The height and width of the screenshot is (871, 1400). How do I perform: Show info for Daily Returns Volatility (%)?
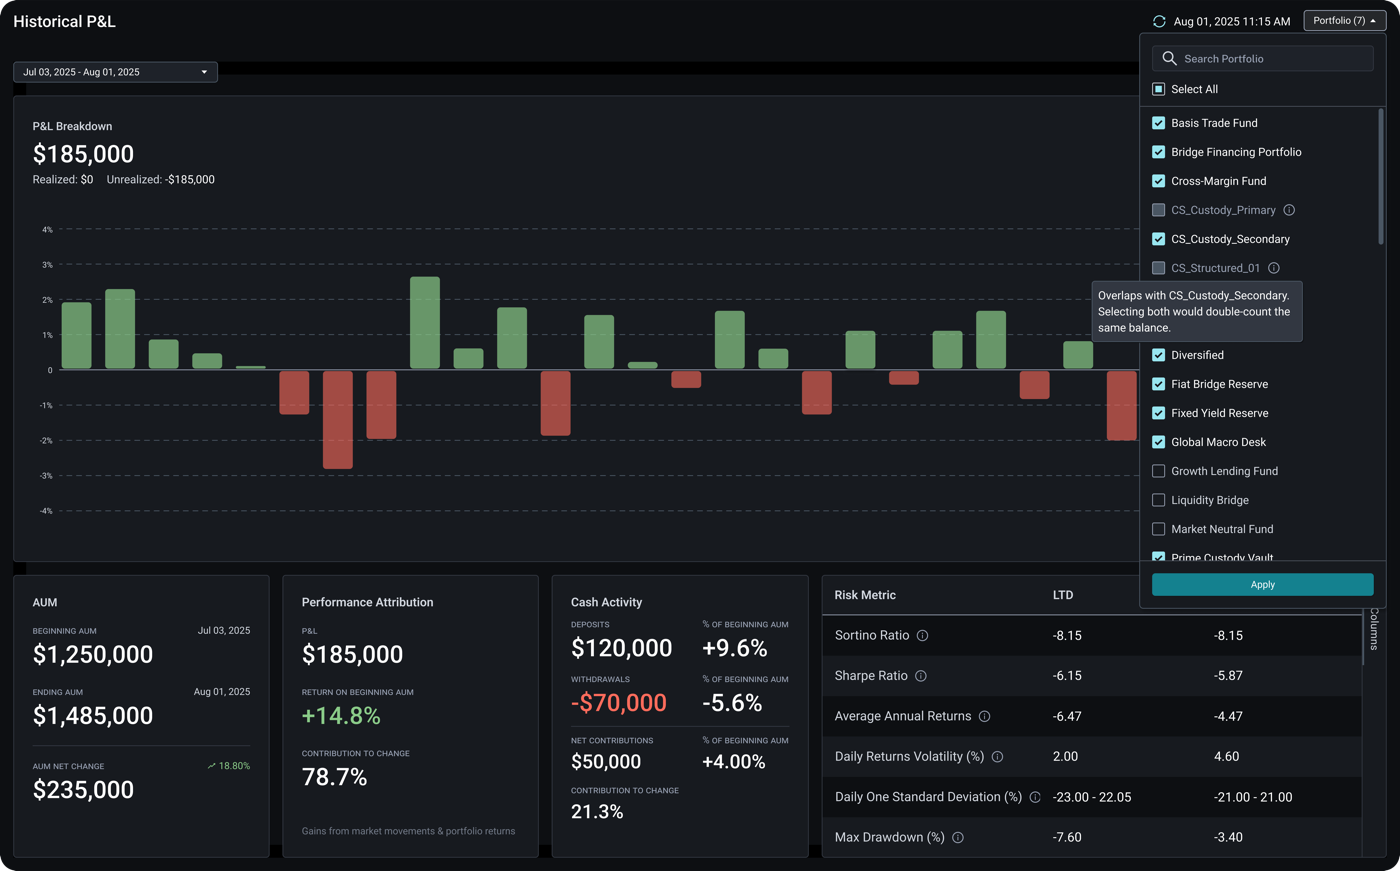pyautogui.click(x=997, y=757)
